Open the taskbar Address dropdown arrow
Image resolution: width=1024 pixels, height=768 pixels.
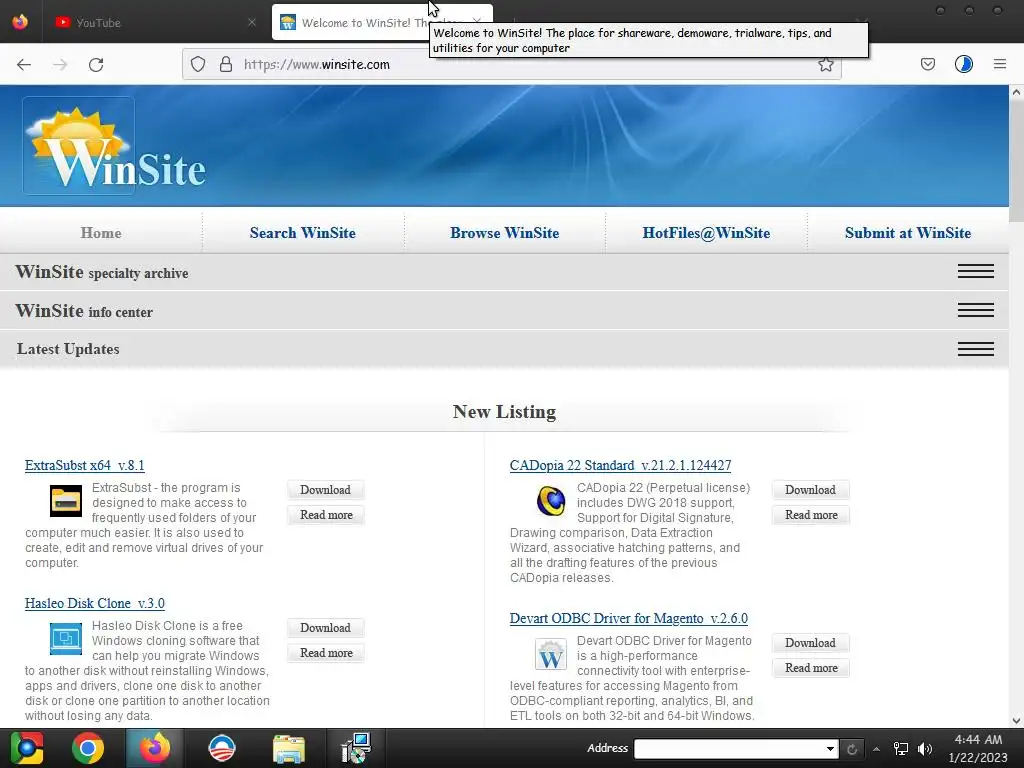click(829, 749)
